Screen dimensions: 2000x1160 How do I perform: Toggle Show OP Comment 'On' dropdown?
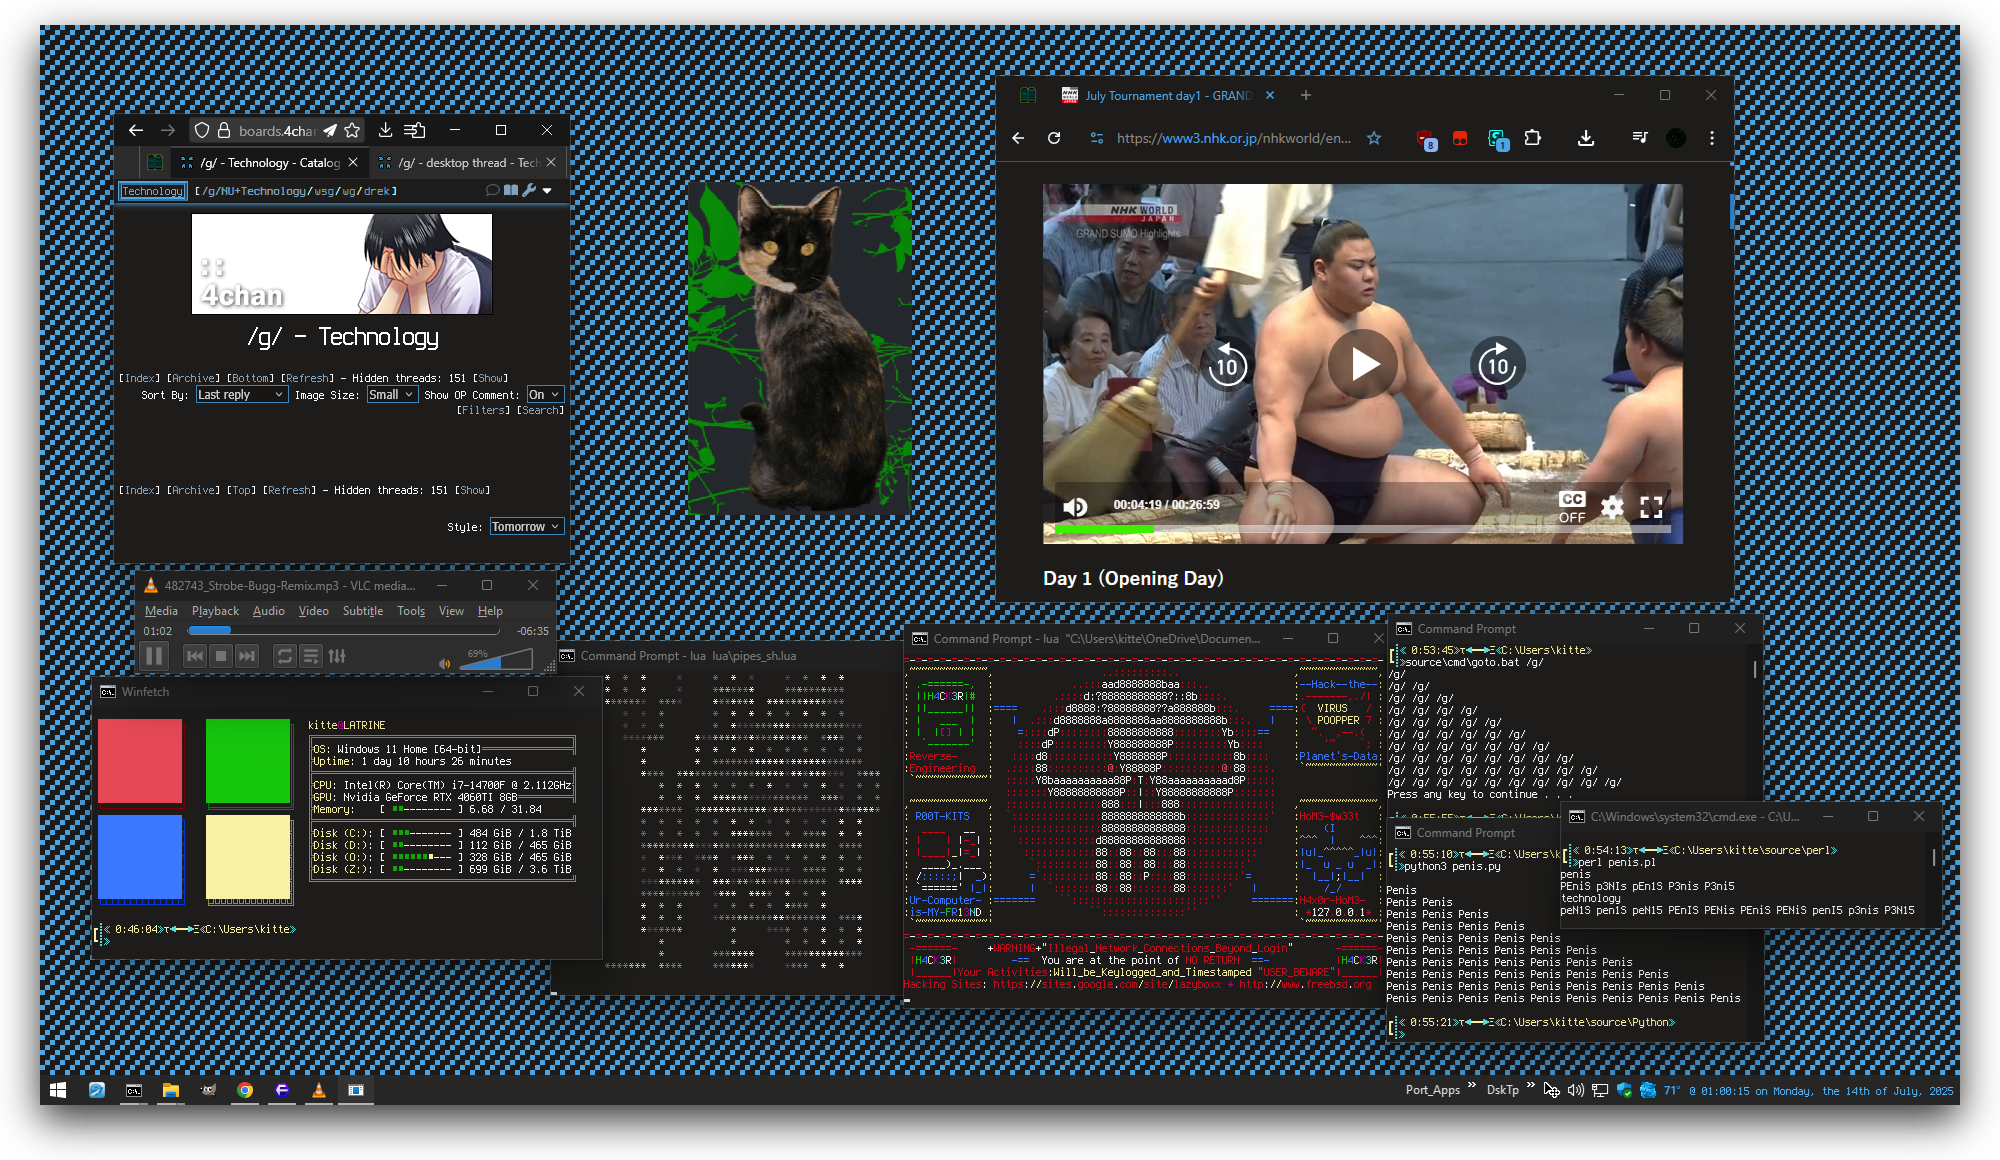[544, 395]
